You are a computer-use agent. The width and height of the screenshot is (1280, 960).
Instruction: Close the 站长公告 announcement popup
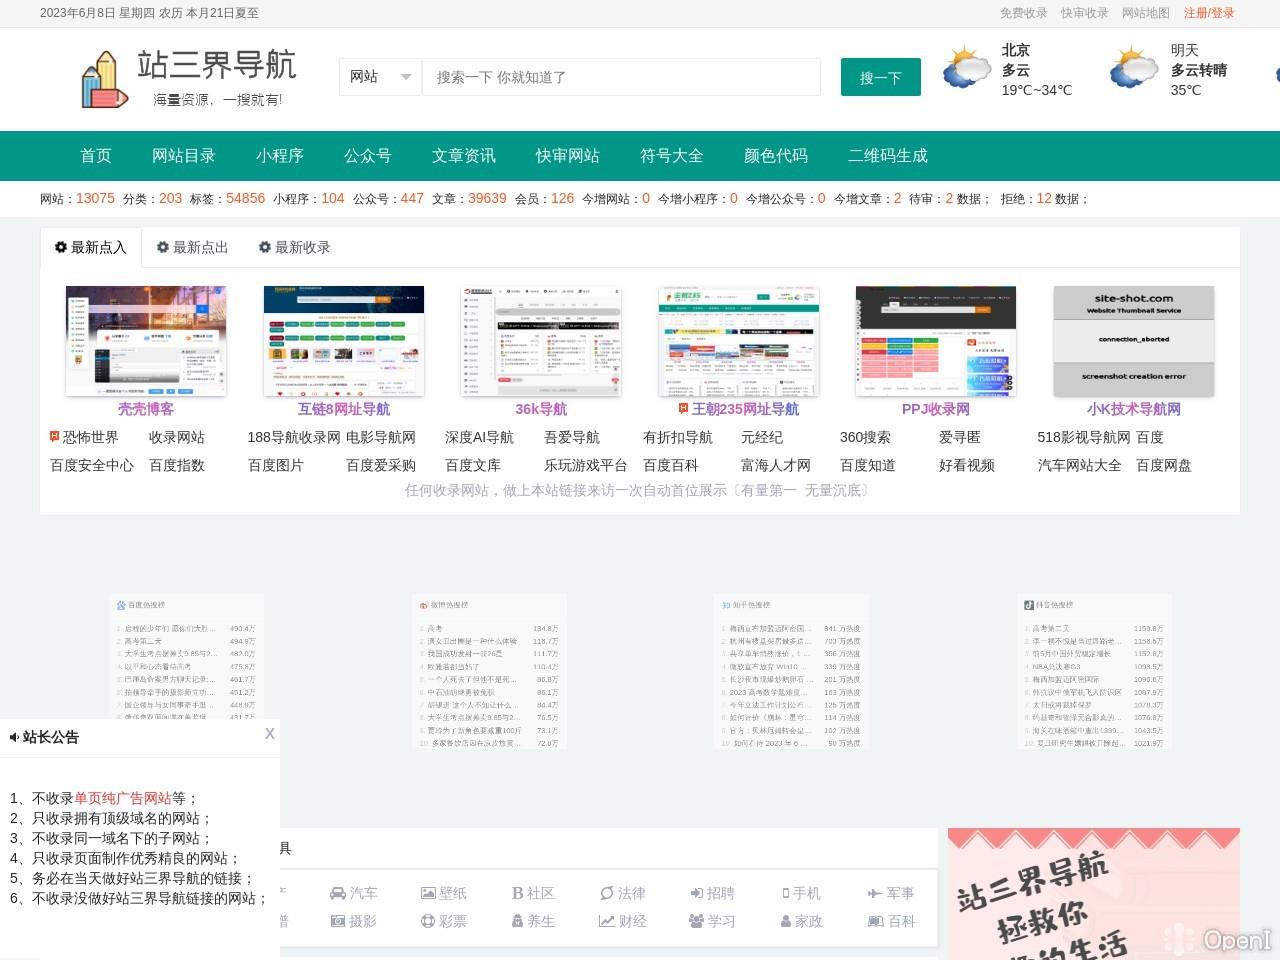(269, 734)
